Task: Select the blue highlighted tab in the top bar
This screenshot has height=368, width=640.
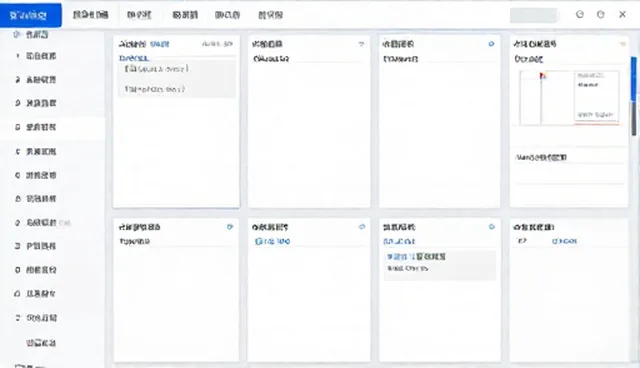Action: tap(31, 15)
